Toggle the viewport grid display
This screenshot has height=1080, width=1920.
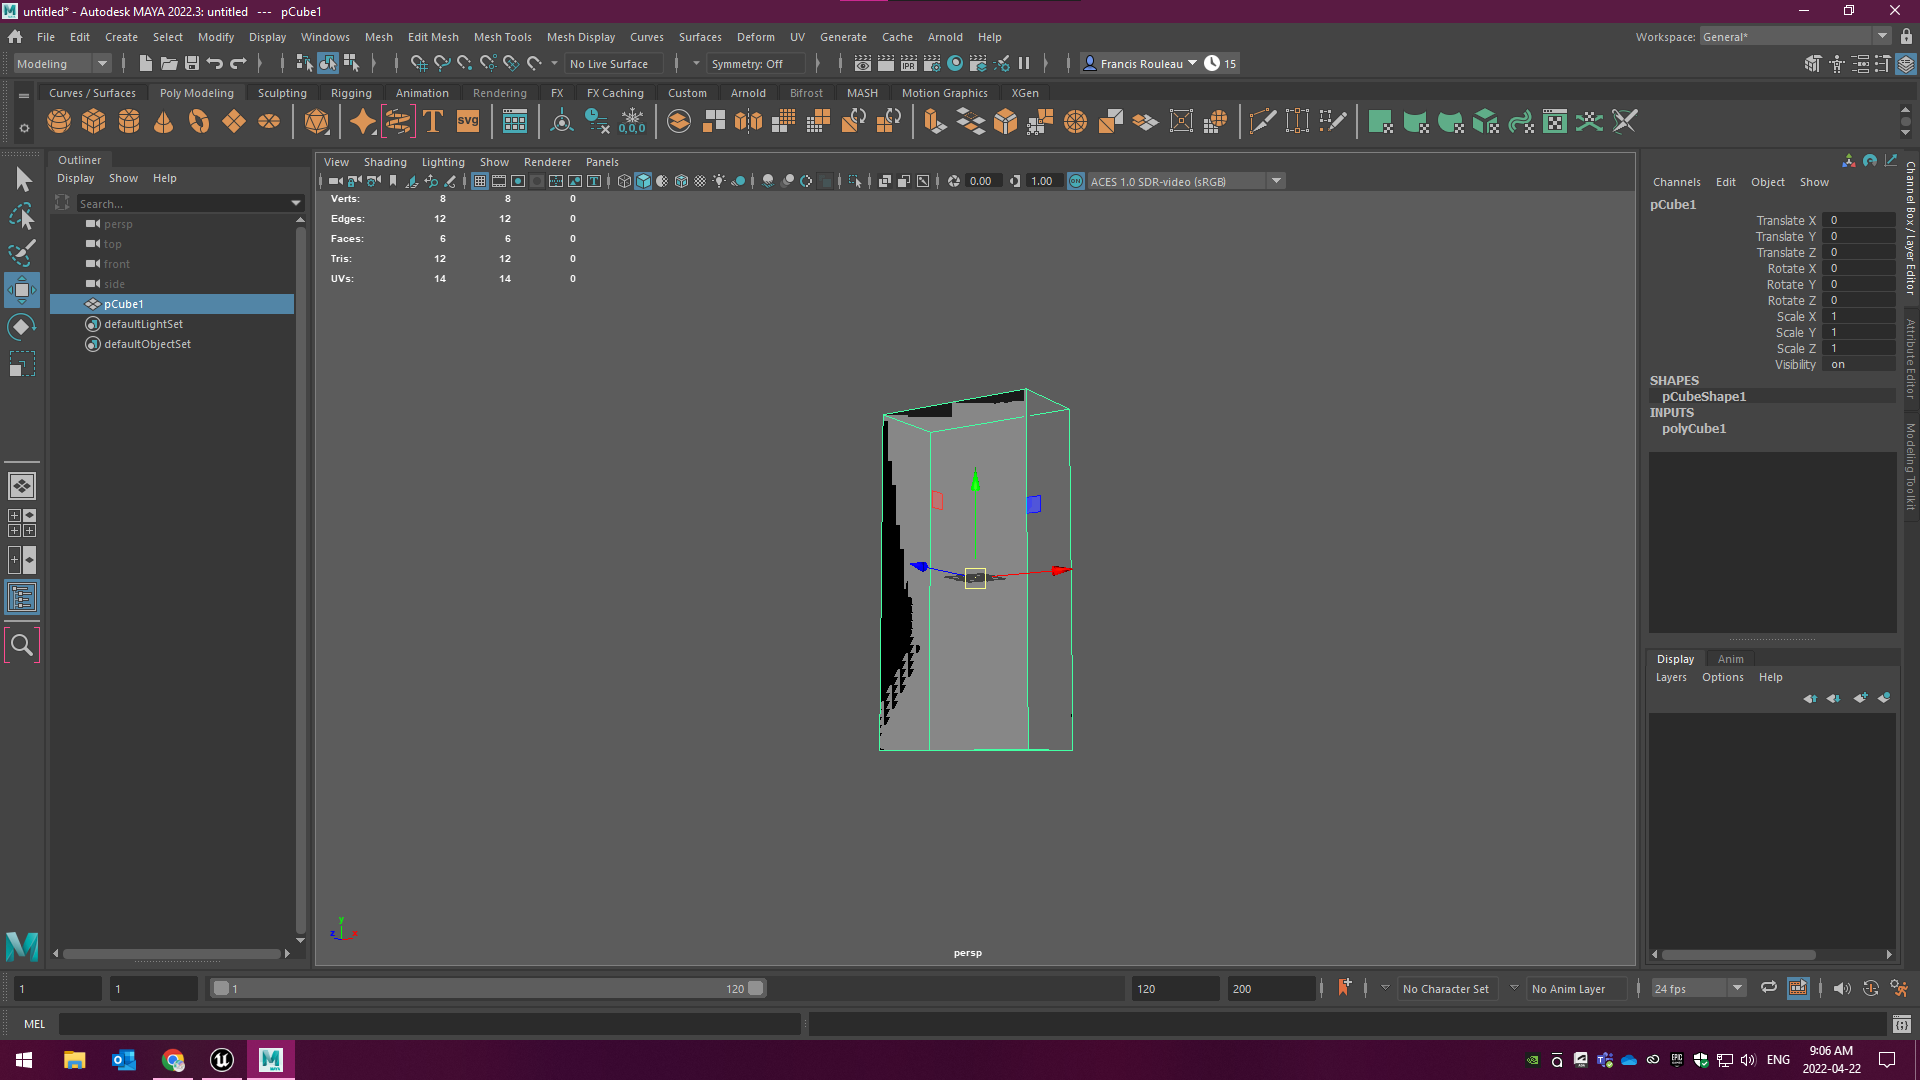pyautogui.click(x=480, y=181)
